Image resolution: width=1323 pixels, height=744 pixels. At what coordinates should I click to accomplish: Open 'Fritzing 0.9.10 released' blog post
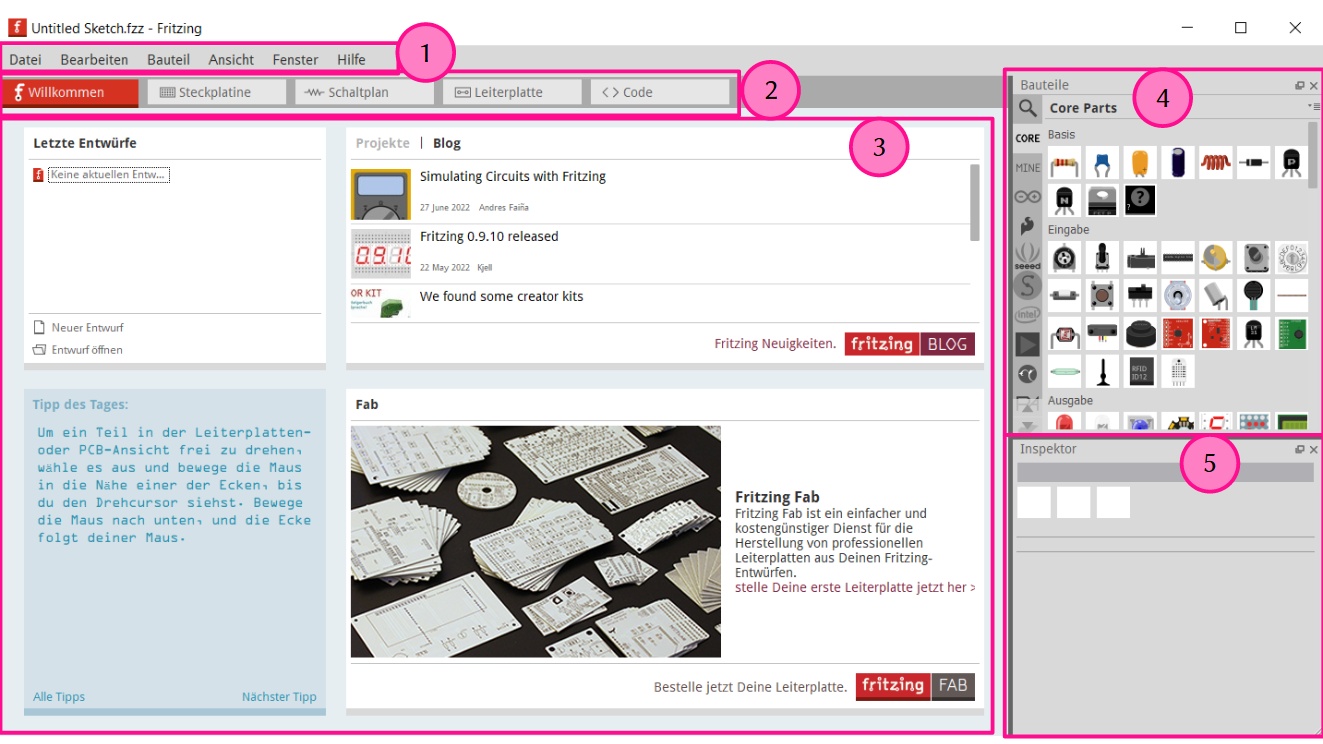489,236
